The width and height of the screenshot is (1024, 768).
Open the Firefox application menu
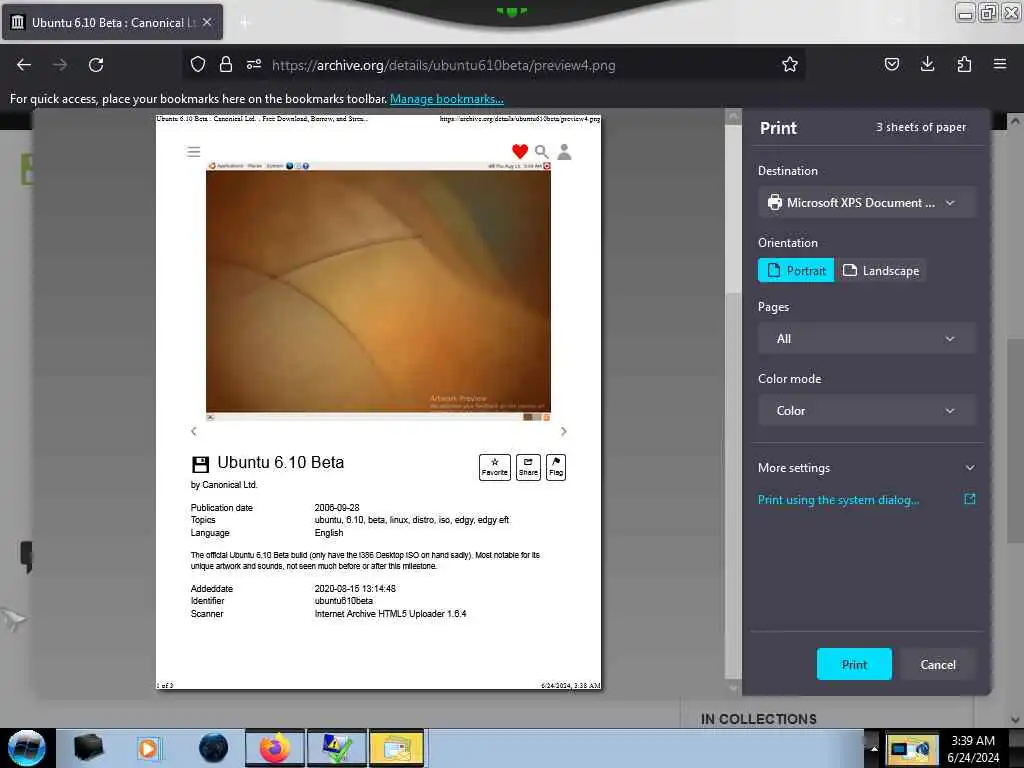pyautogui.click(x=1000, y=64)
